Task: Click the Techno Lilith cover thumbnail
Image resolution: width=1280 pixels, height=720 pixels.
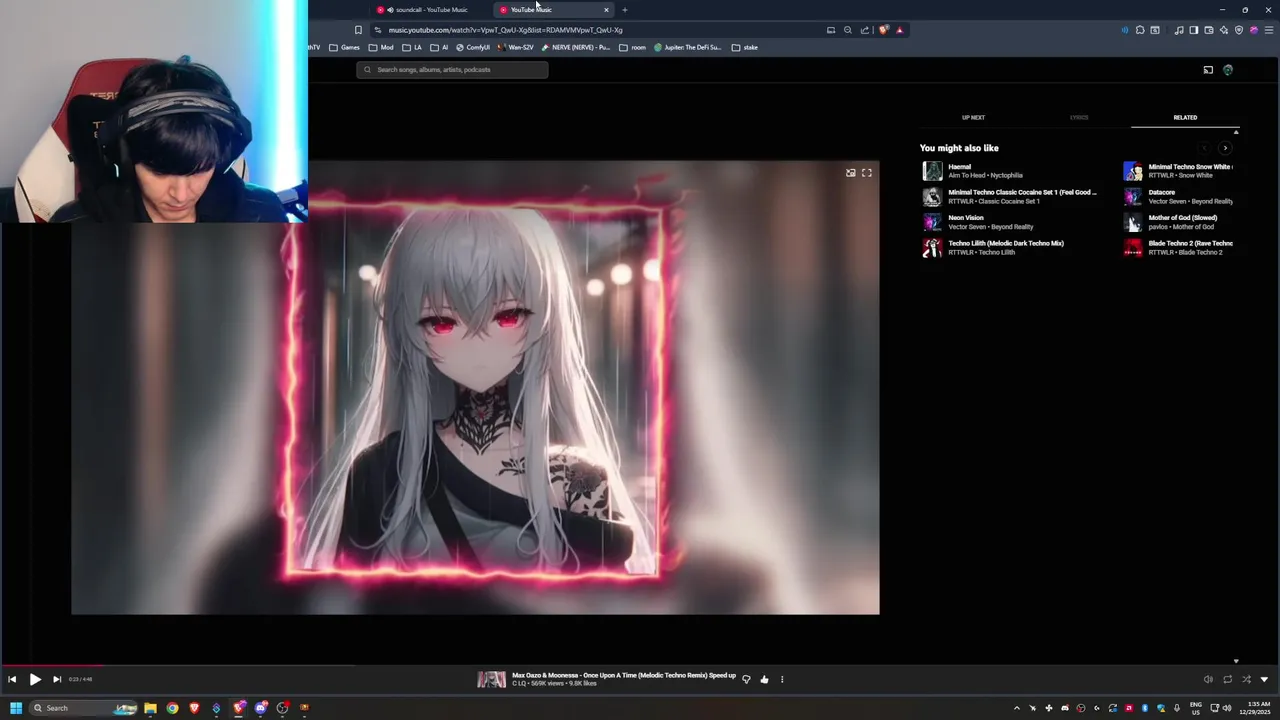Action: [x=932, y=247]
